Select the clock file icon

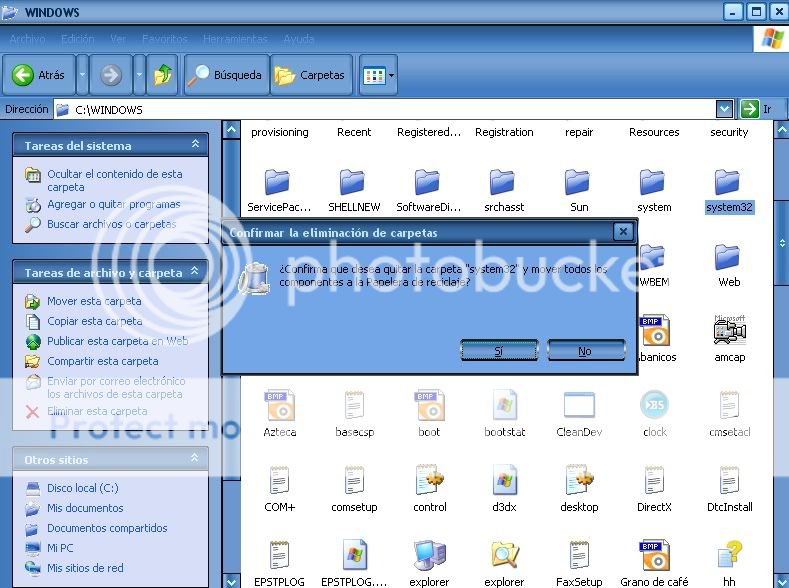654,406
